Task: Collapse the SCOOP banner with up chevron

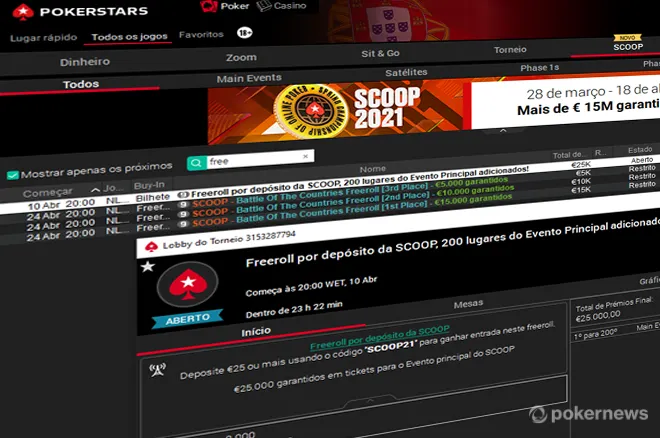Action: pyautogui.click(x=503, y=130)
